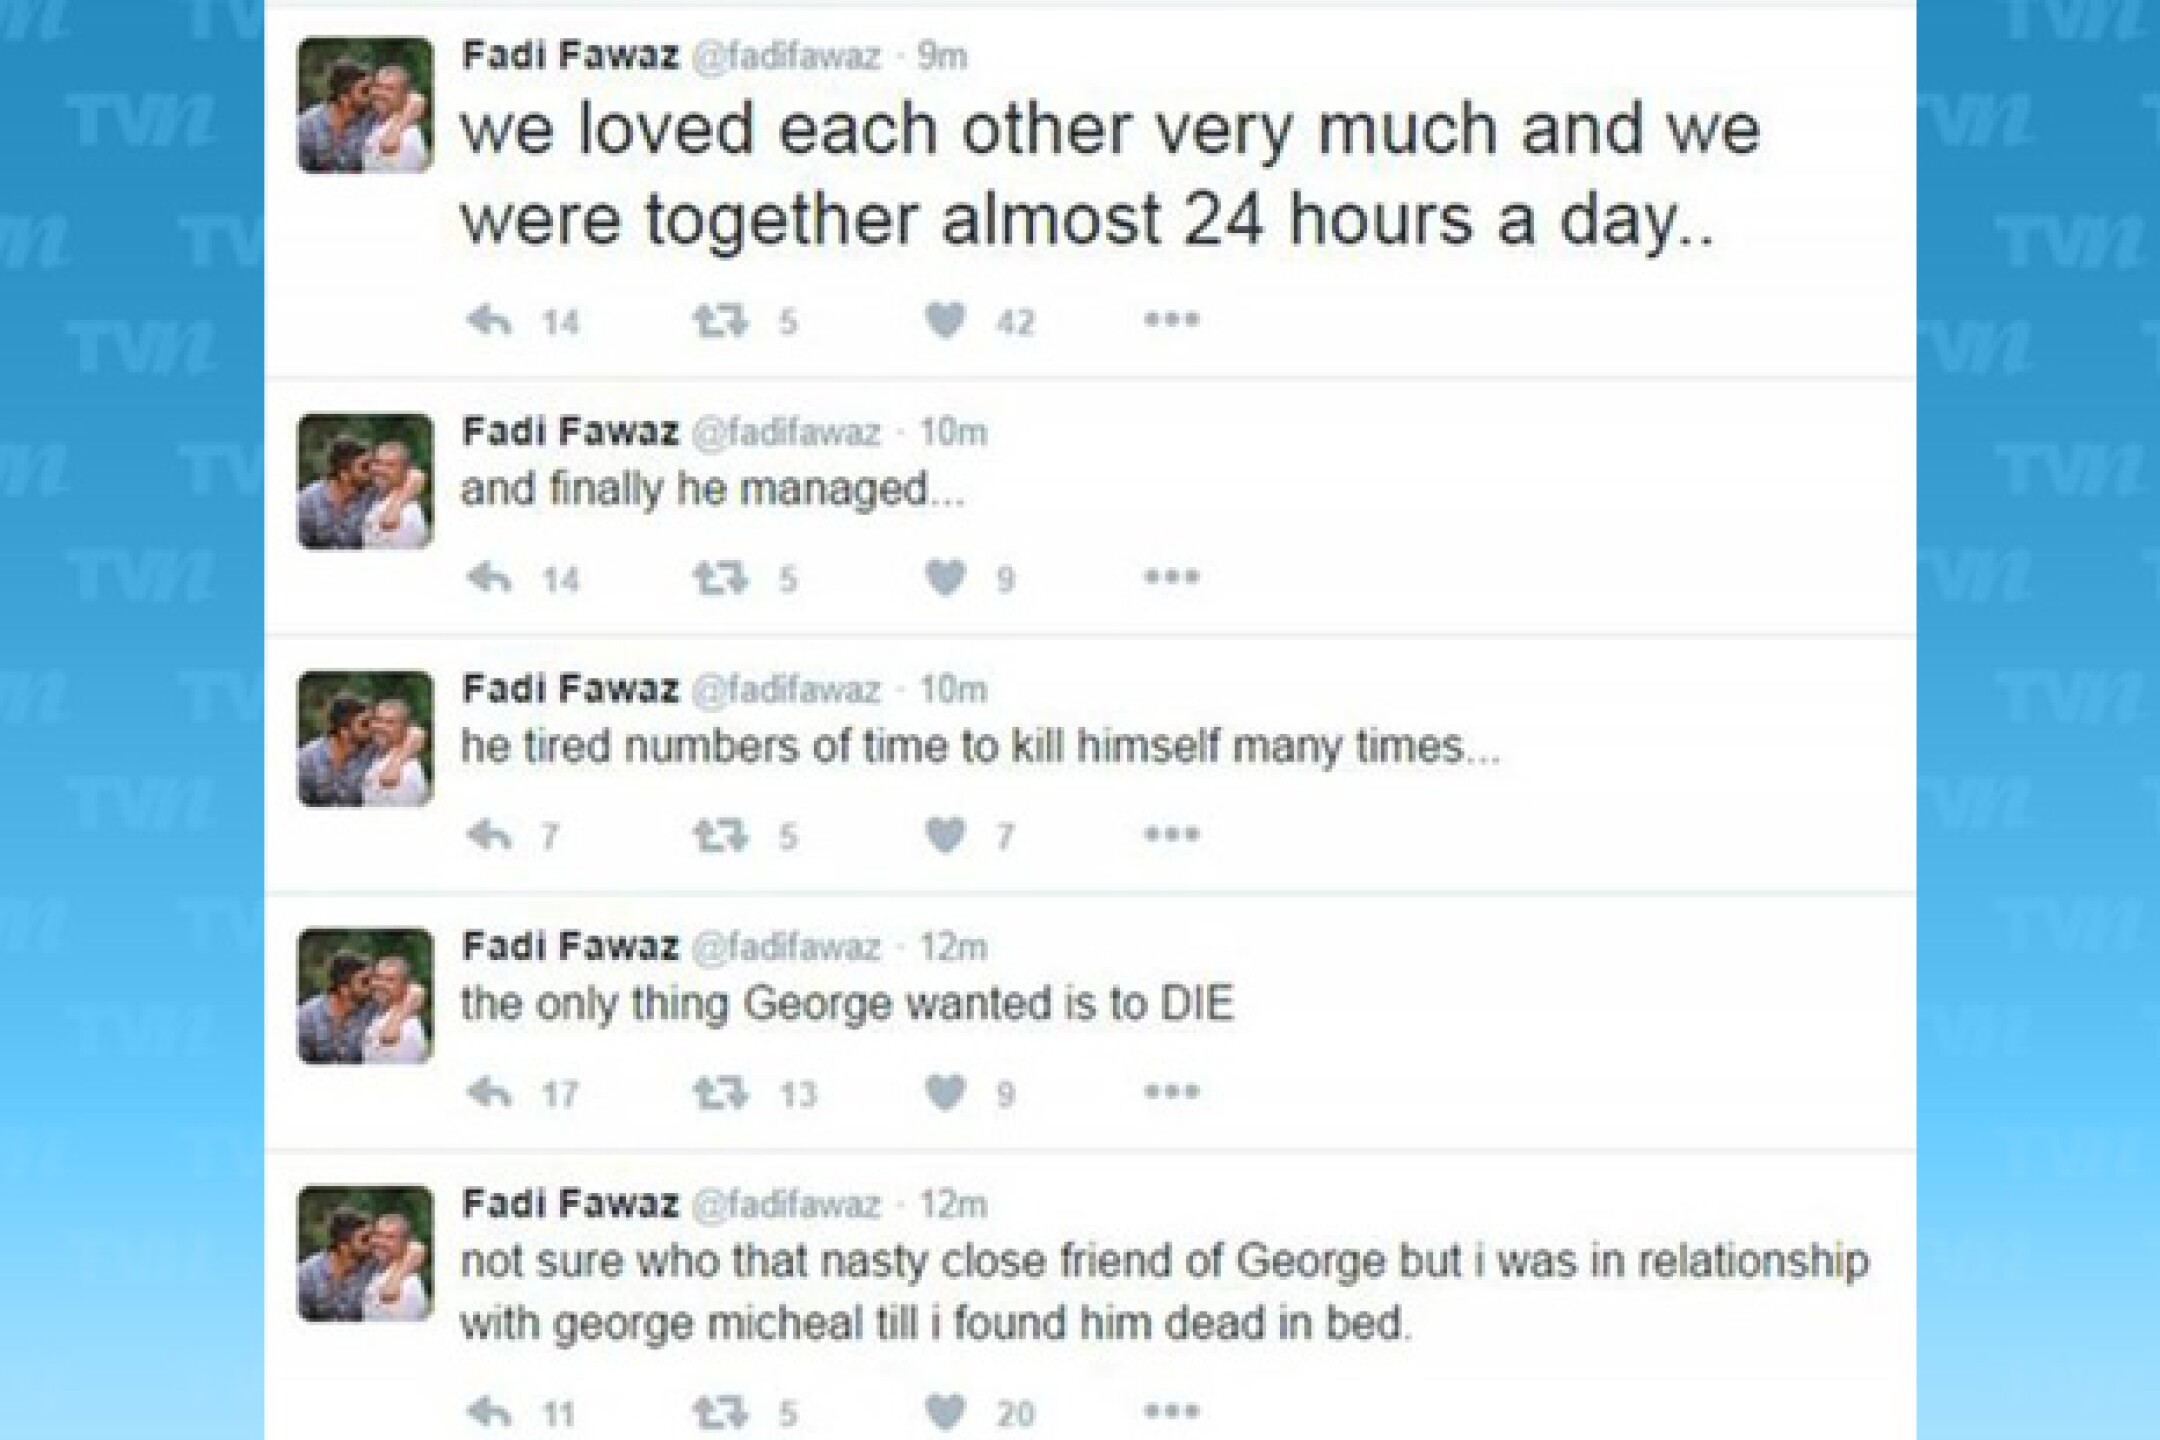This screenshot has height=1440, width=2160.
Task: Retweet the 'he tired numbers of time' tweet
Action: pos(720,835)
